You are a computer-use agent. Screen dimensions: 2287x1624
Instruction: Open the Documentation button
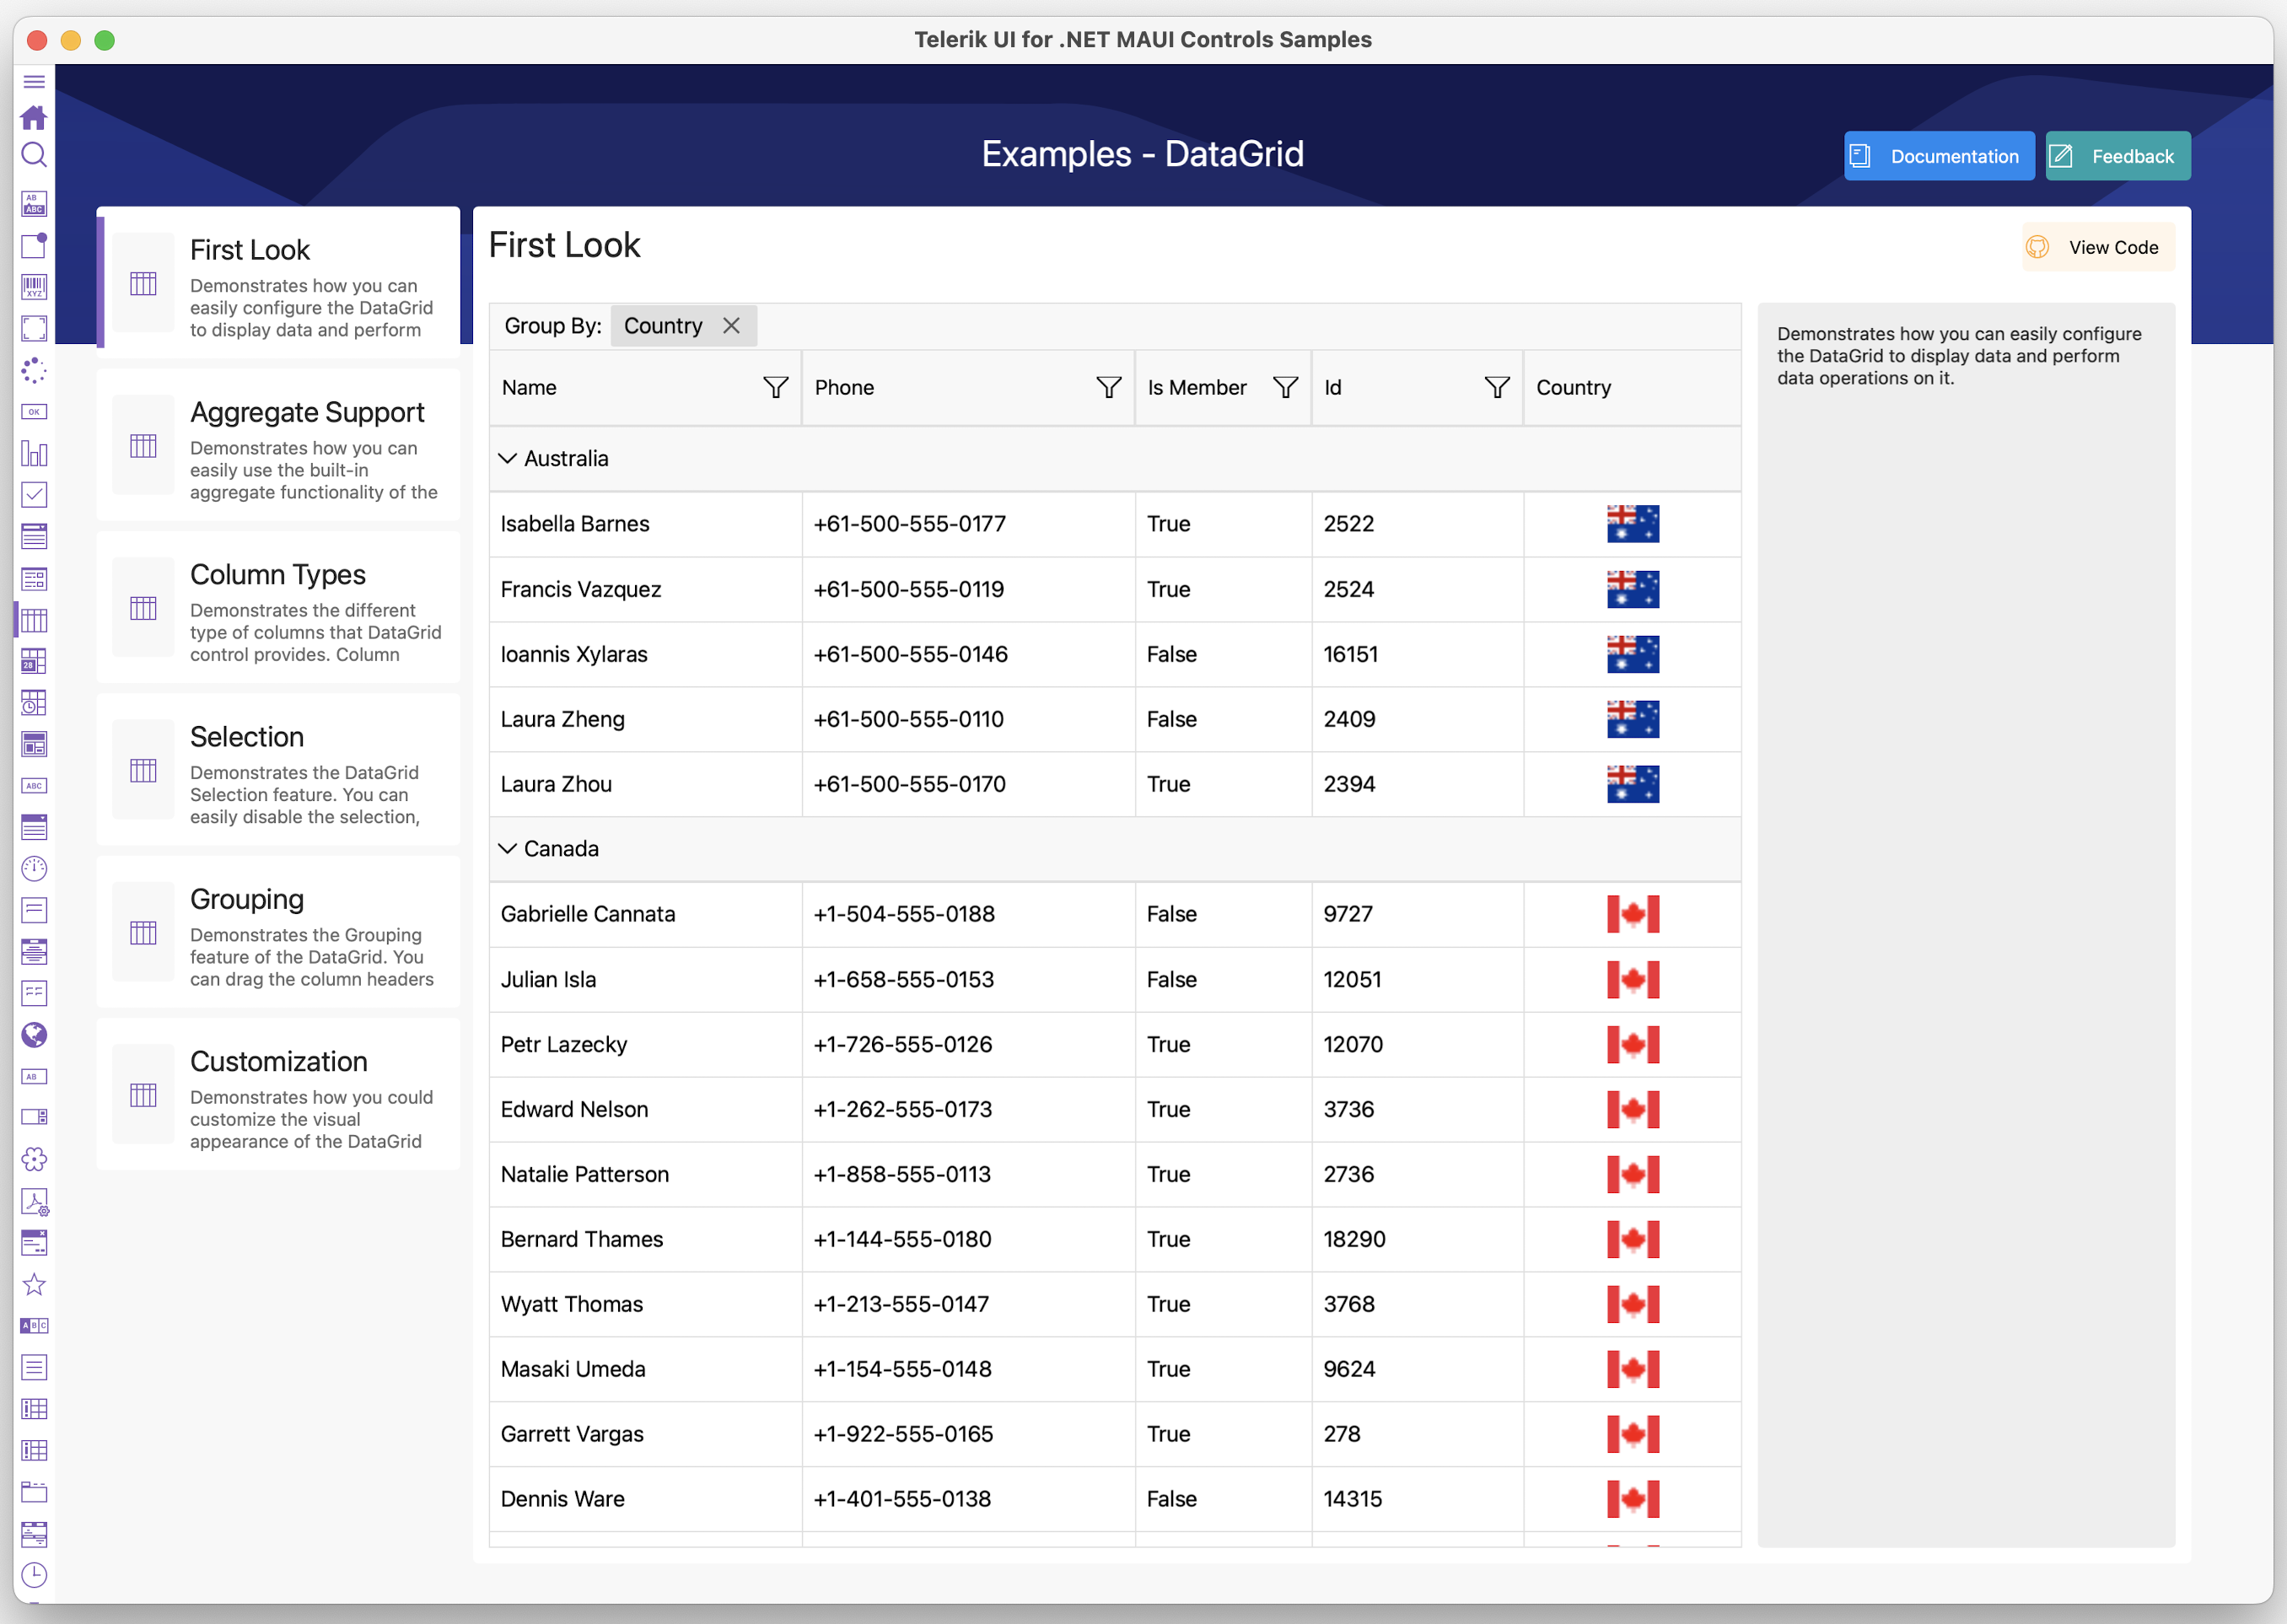tap(1938, 156)
